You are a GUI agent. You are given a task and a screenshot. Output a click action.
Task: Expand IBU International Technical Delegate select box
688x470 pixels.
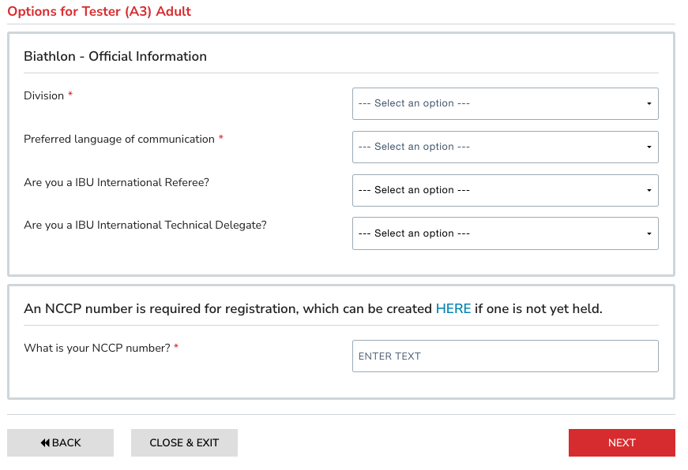coord(504,233)
